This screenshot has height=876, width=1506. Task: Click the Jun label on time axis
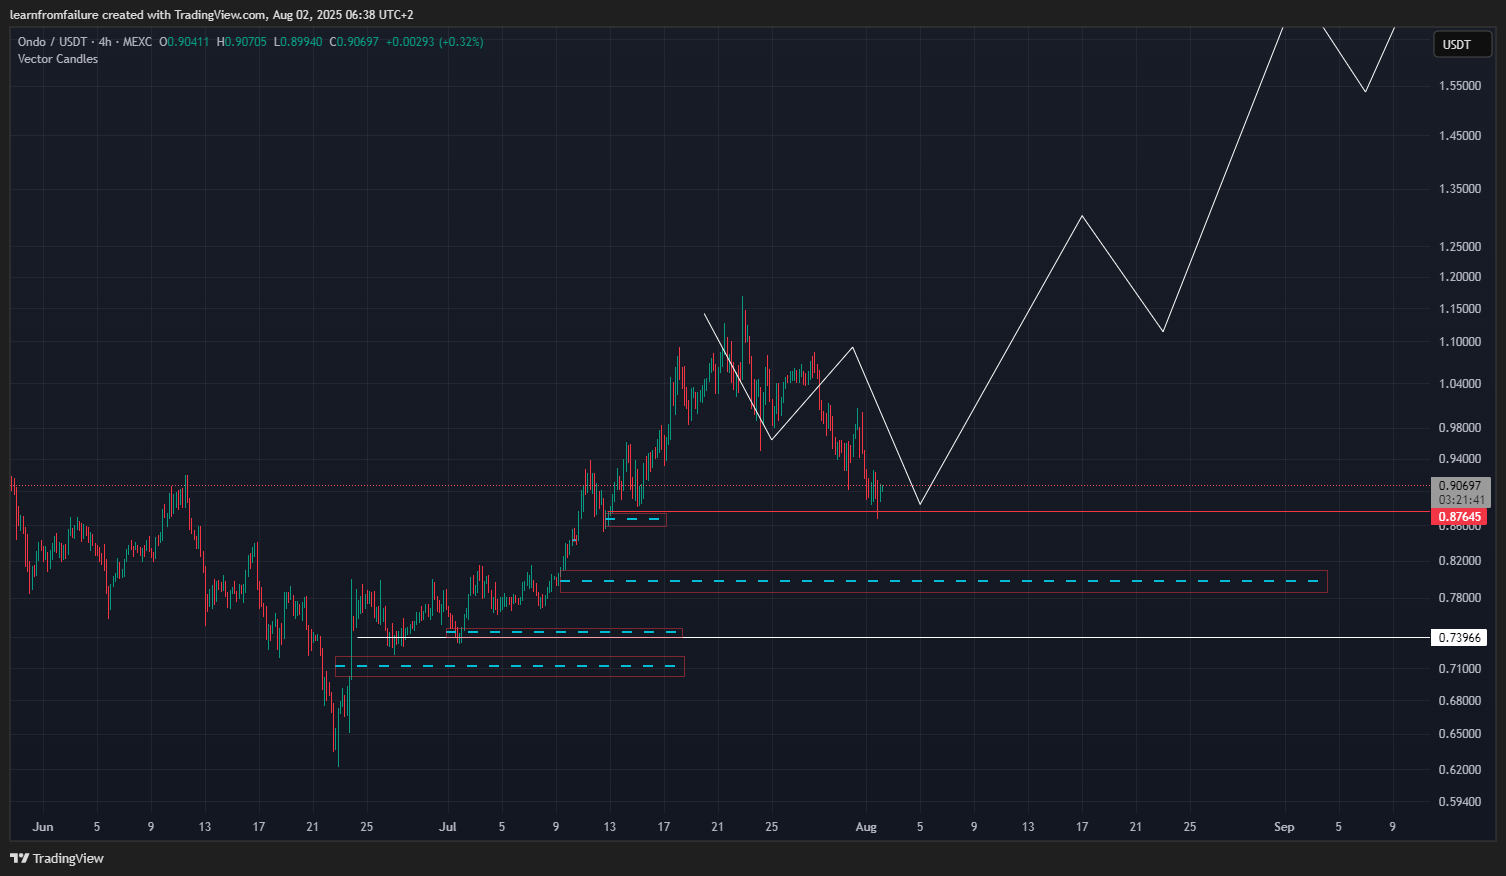tap(43, 827)
